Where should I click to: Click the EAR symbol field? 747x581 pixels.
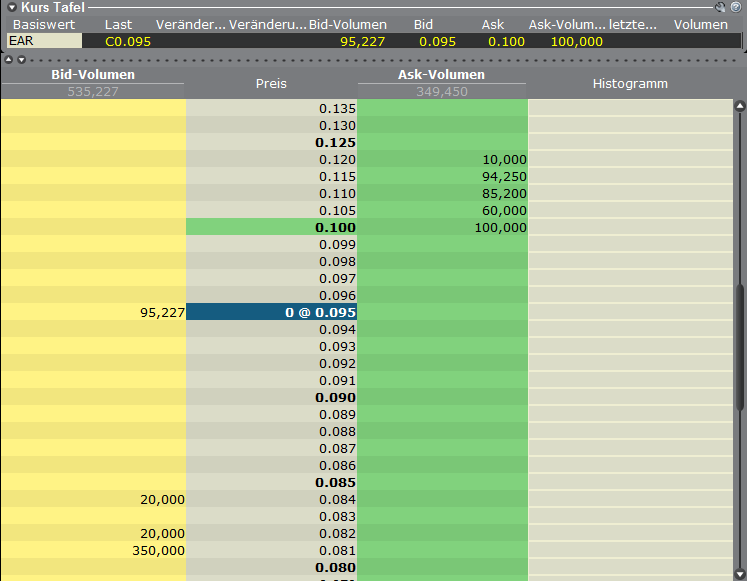pos(44,41)
